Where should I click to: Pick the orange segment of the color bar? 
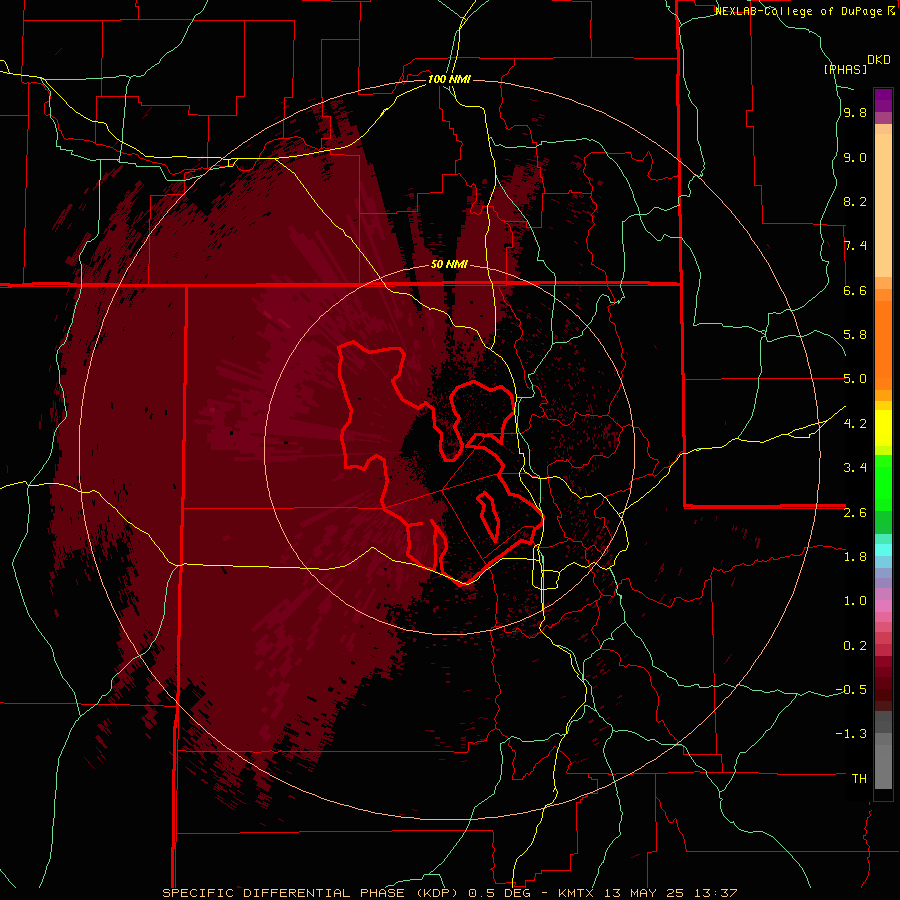point(883,344)
